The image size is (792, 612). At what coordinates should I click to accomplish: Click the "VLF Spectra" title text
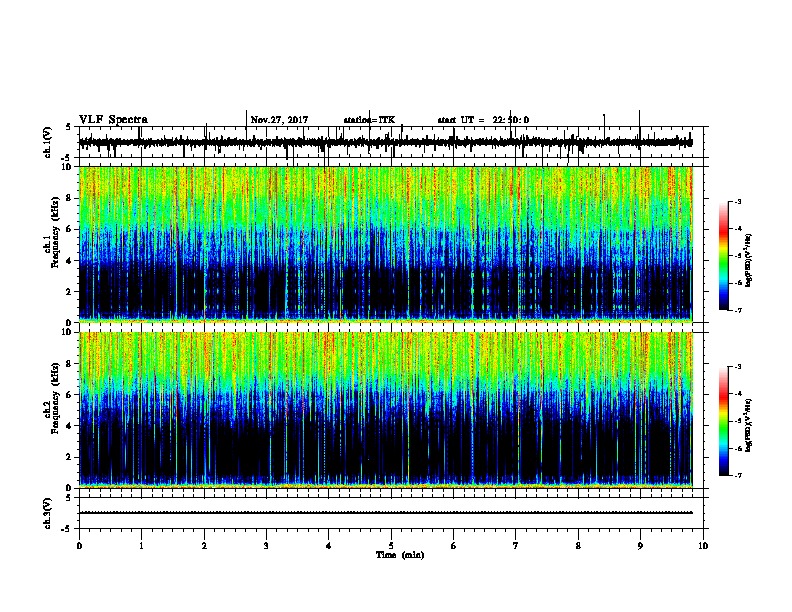[113, 120]
